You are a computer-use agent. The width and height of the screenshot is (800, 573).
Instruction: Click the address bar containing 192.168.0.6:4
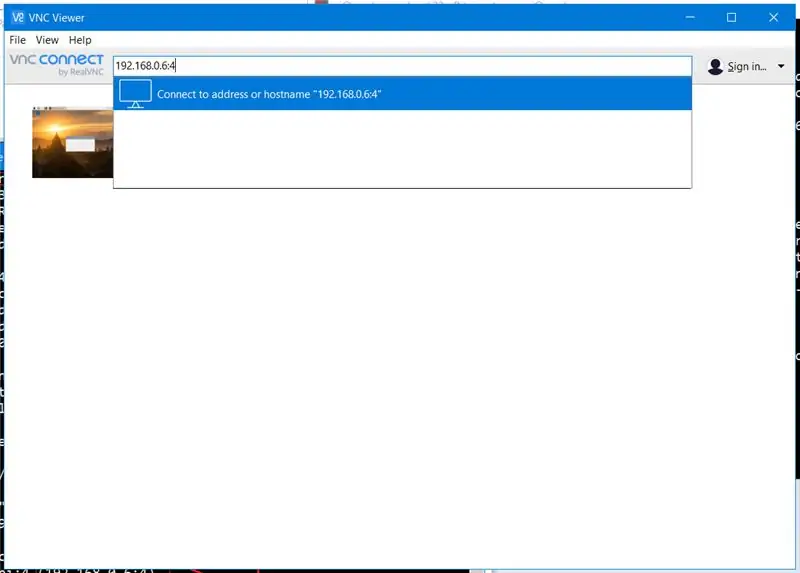click(x=402, y=66)
